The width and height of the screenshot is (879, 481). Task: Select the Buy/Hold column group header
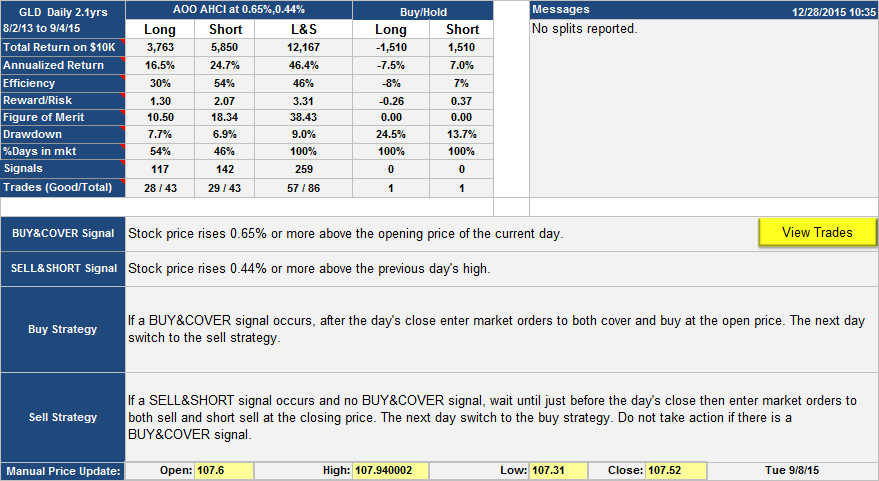(423, 10)
